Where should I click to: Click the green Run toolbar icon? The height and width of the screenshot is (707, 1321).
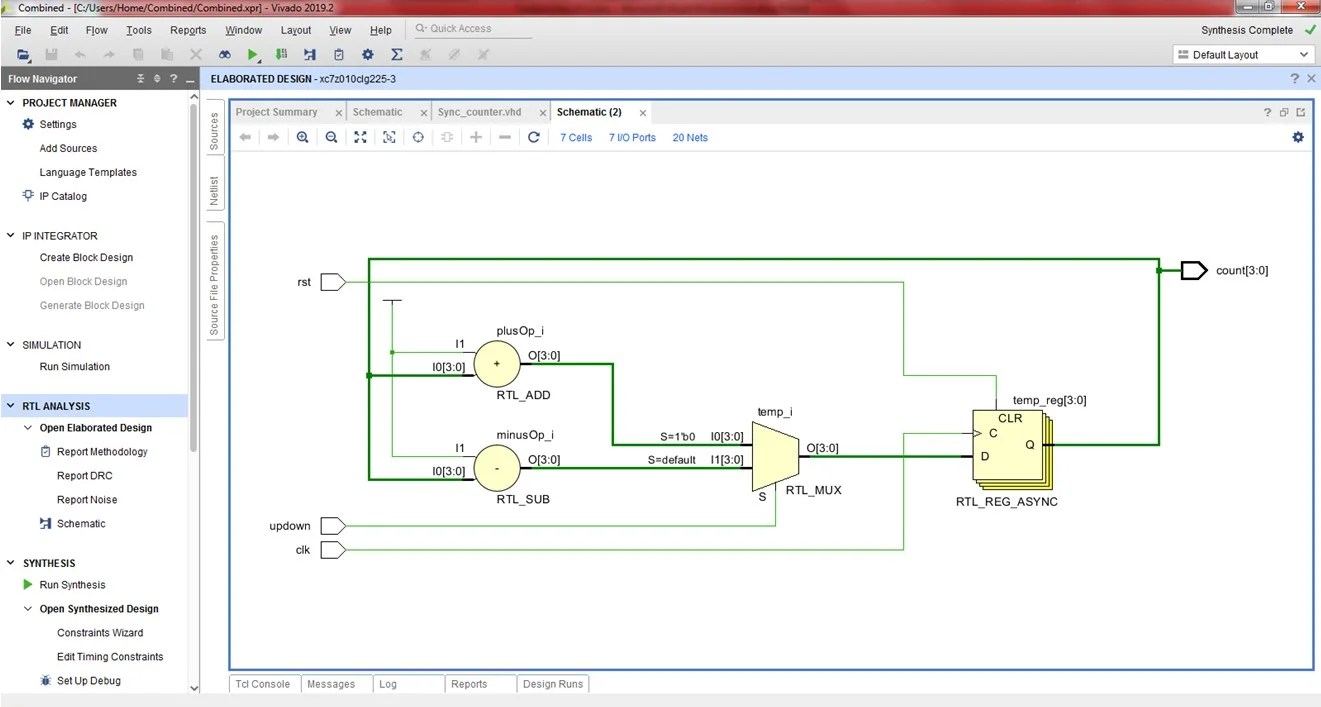tap(252, 54)
